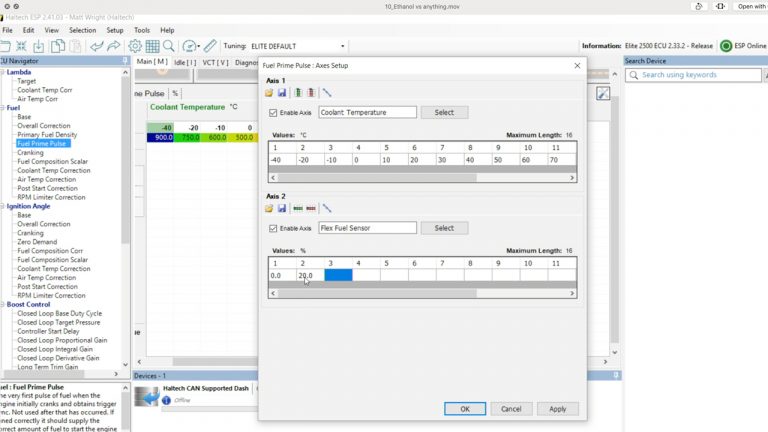Disable the Axis 1 Enable Axis checkbox
Image resolution: width=768 pixels, height=432 pixels.
point(274,113)
